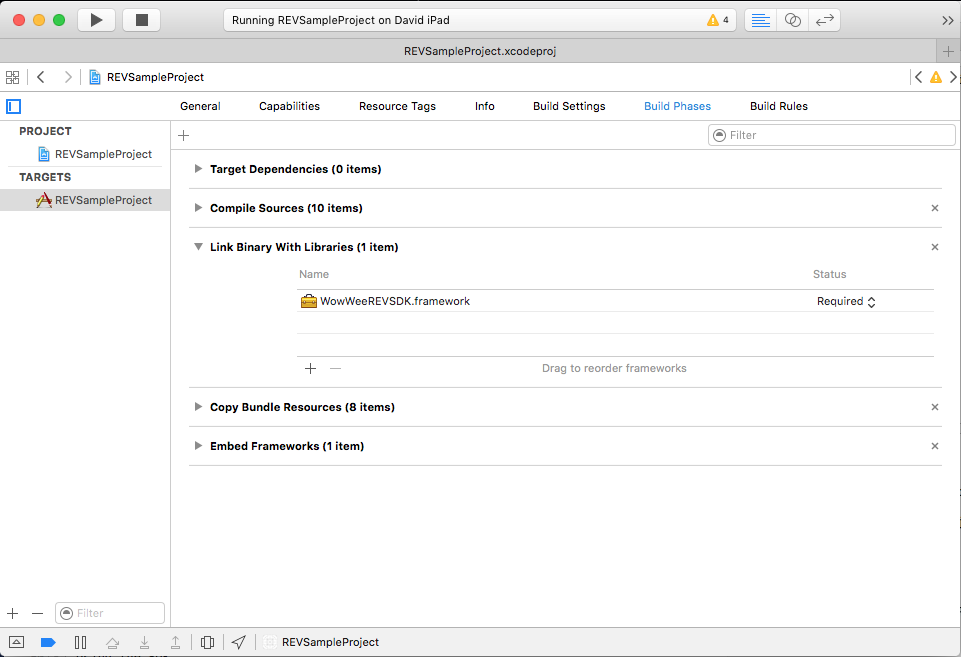Simulate location arrow icon
Screen dimensions: 961x657
point(238,642)
